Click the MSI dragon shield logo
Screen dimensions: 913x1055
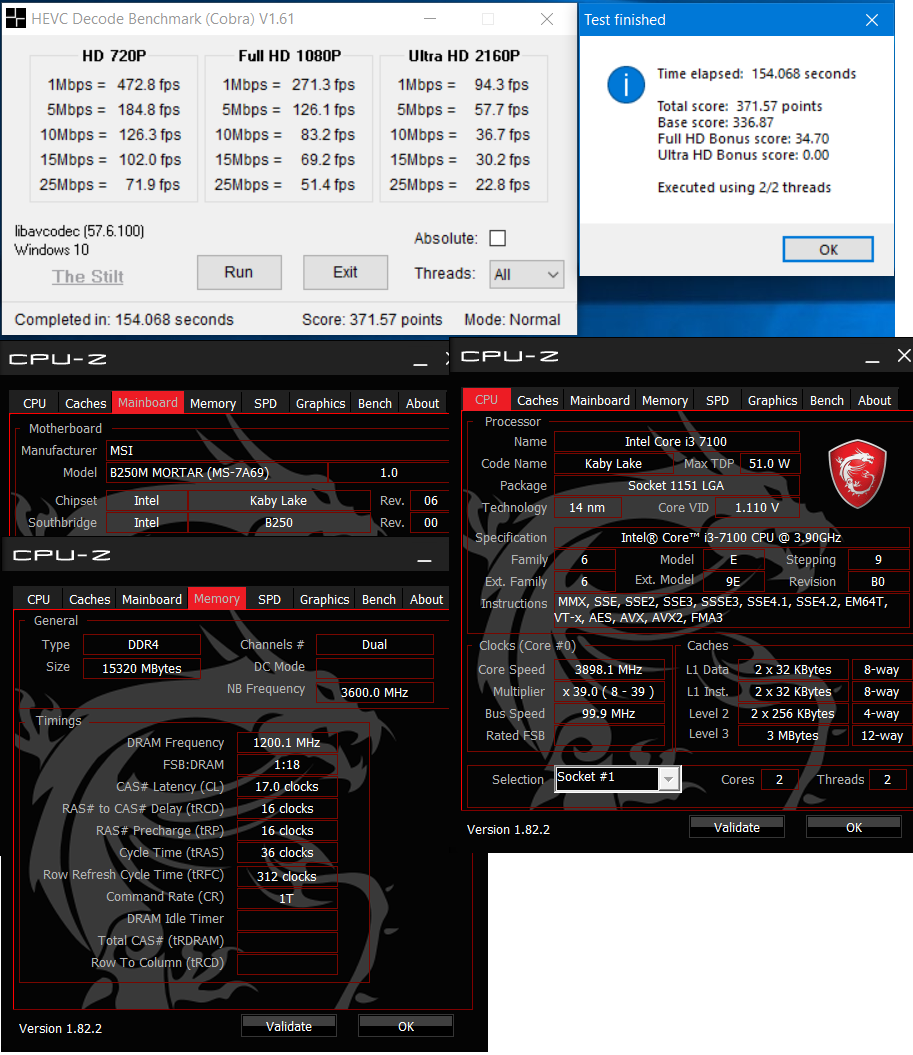(x=857, y=474)
